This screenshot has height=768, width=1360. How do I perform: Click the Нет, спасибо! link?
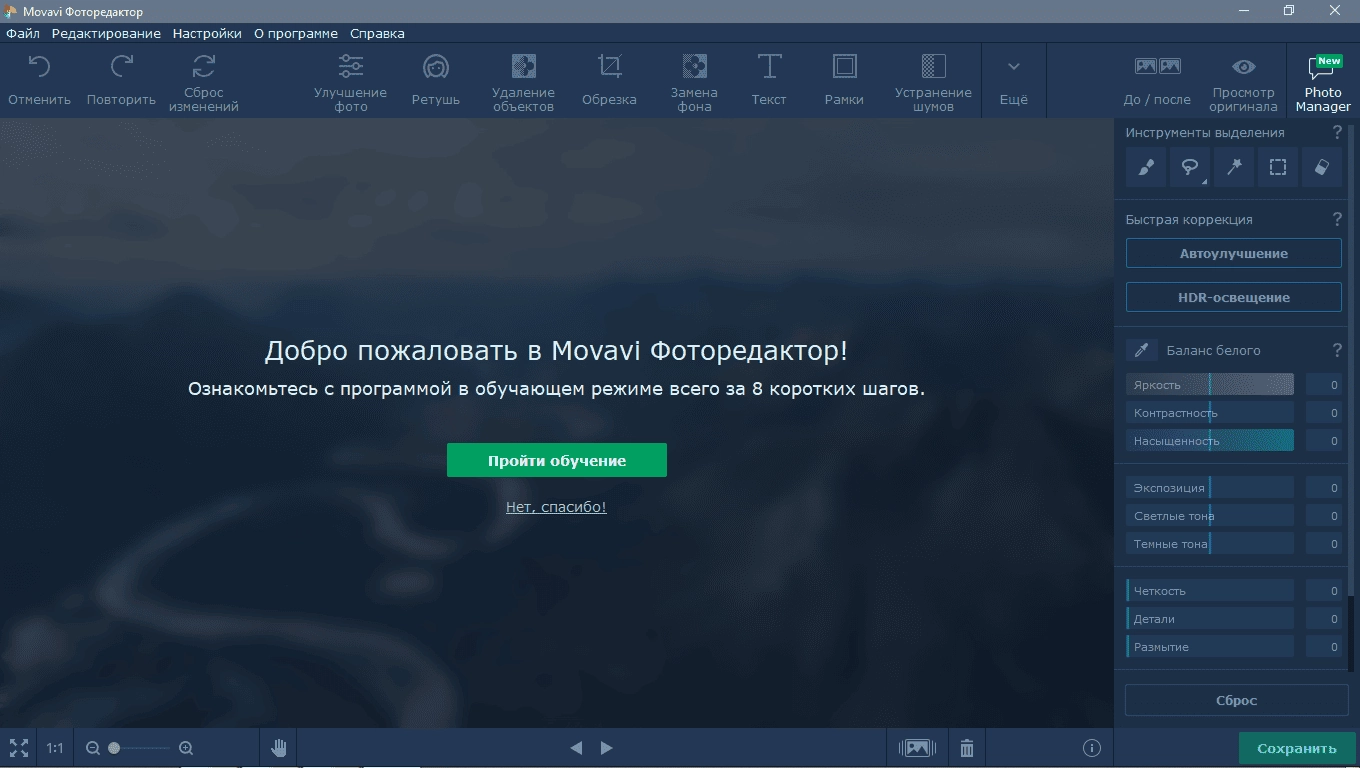point(556,507)
